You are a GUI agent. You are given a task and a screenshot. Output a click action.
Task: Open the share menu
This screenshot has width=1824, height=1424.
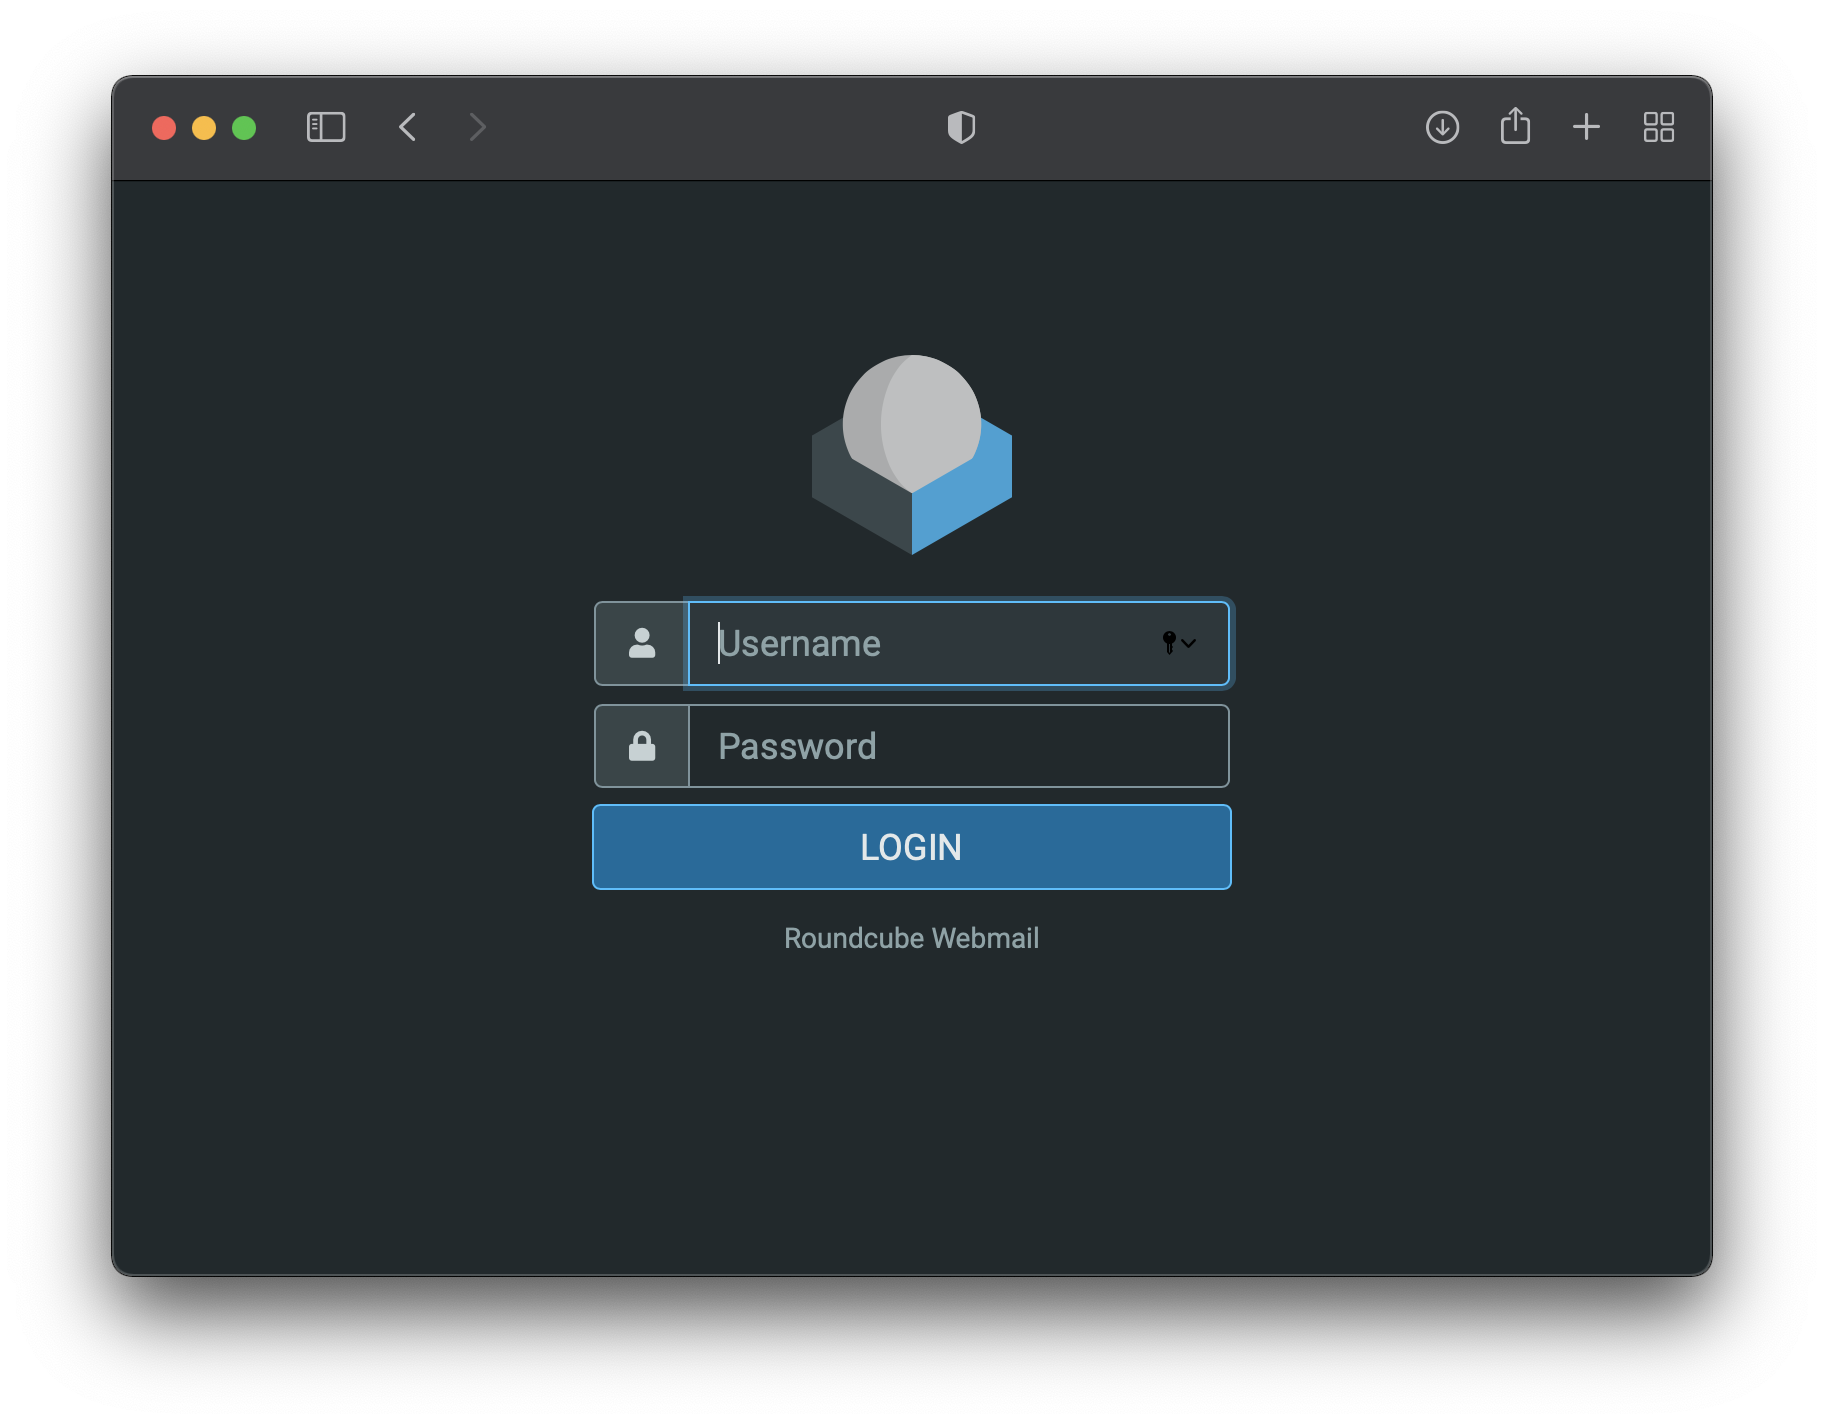[1515, 127]
